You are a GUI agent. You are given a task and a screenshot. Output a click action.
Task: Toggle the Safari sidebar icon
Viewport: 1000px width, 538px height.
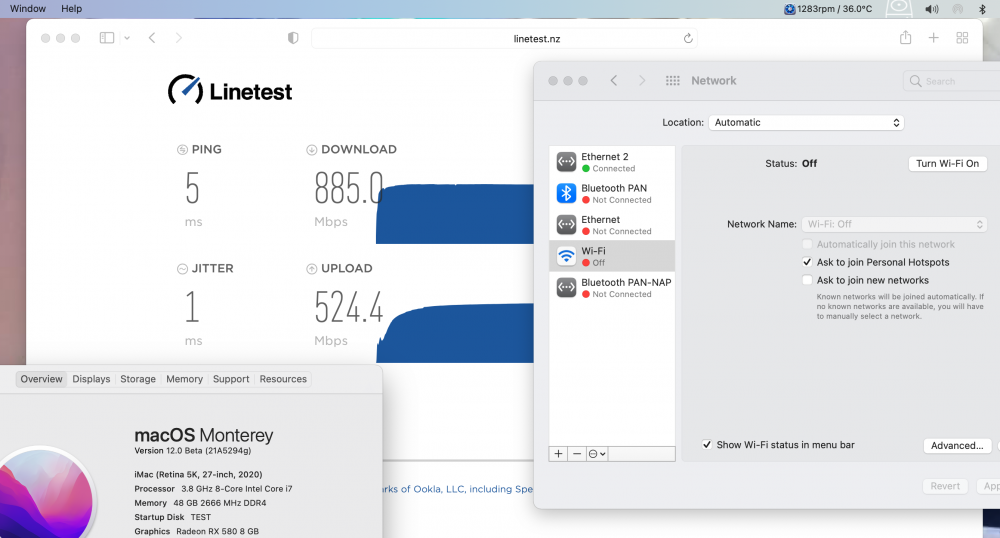pos(107,38)
